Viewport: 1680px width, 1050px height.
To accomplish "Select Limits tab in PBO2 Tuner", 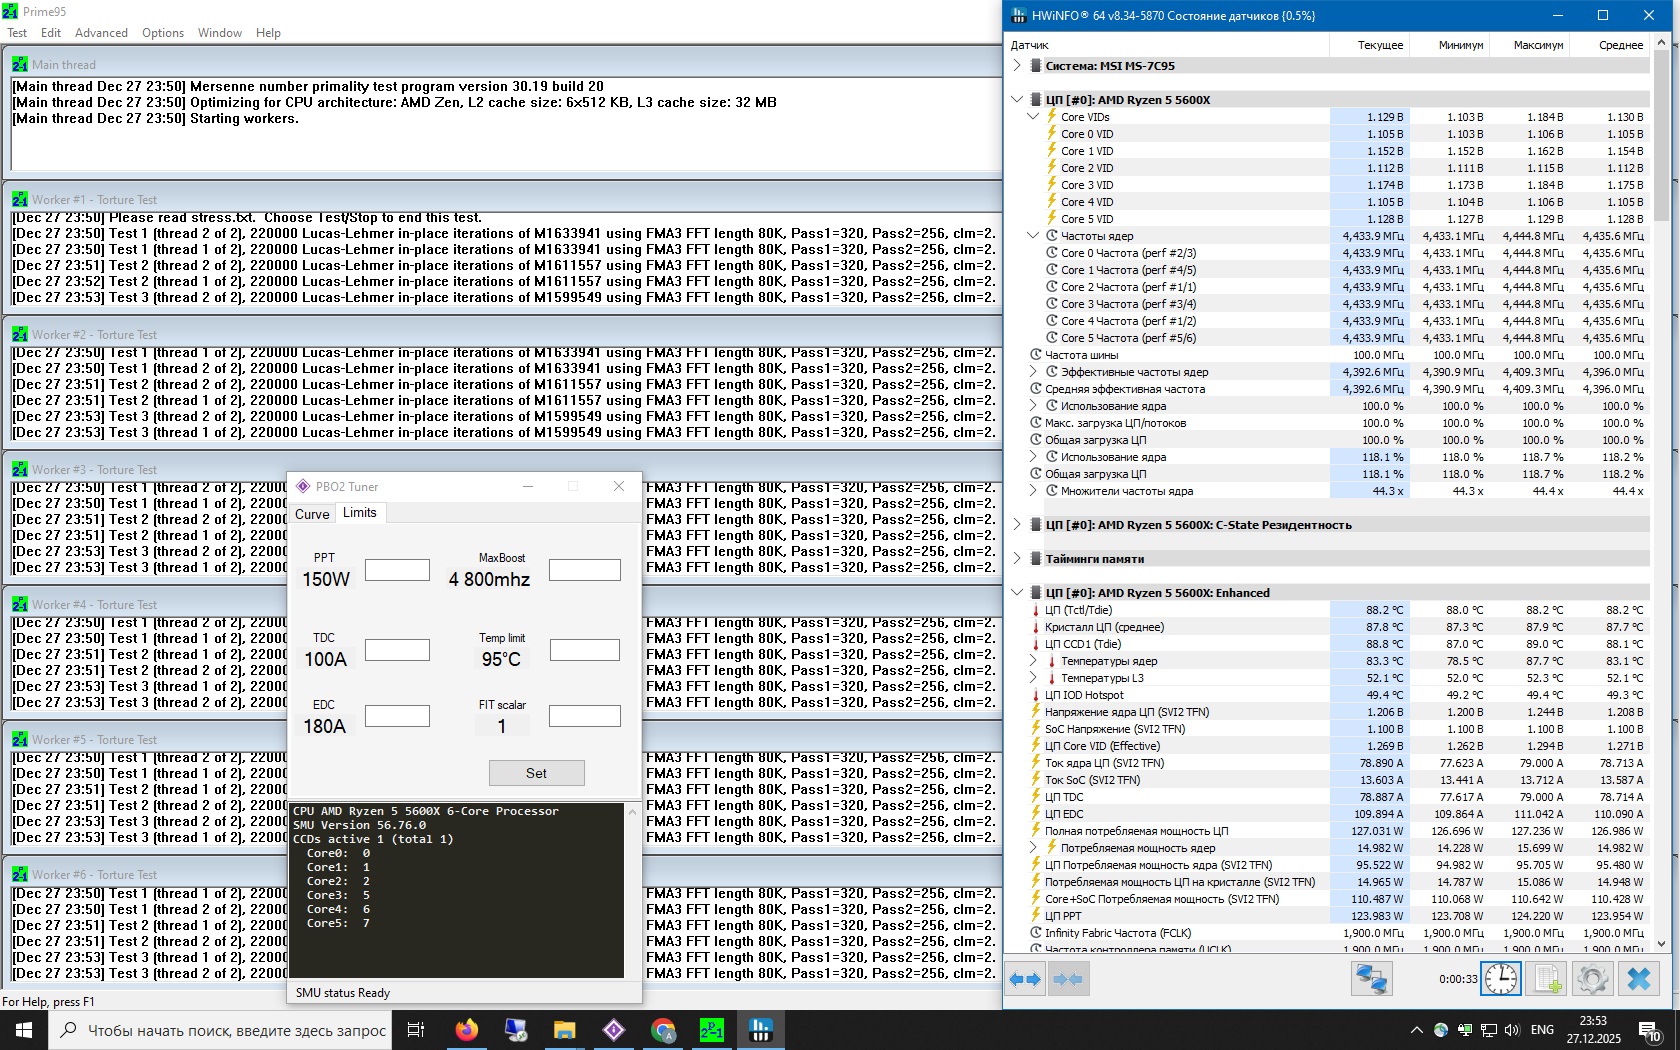I will click(x=360, y=513).
